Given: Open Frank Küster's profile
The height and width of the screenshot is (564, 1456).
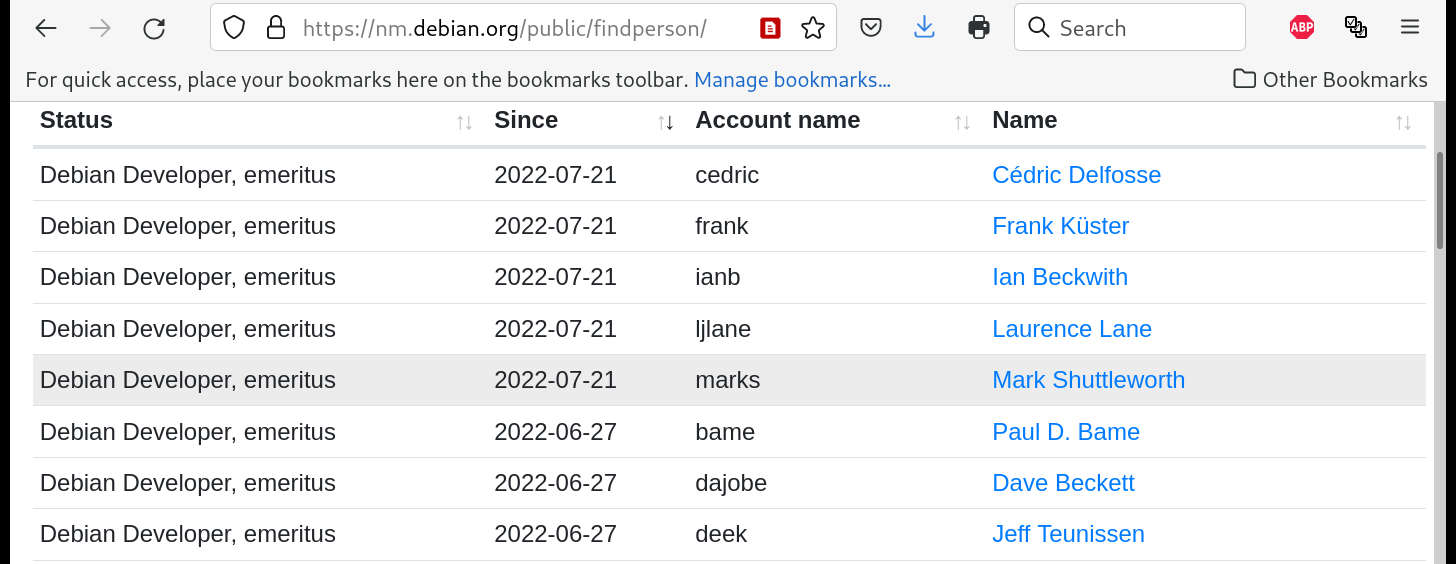Looking at the screenshot, I should coord(1060,226).
